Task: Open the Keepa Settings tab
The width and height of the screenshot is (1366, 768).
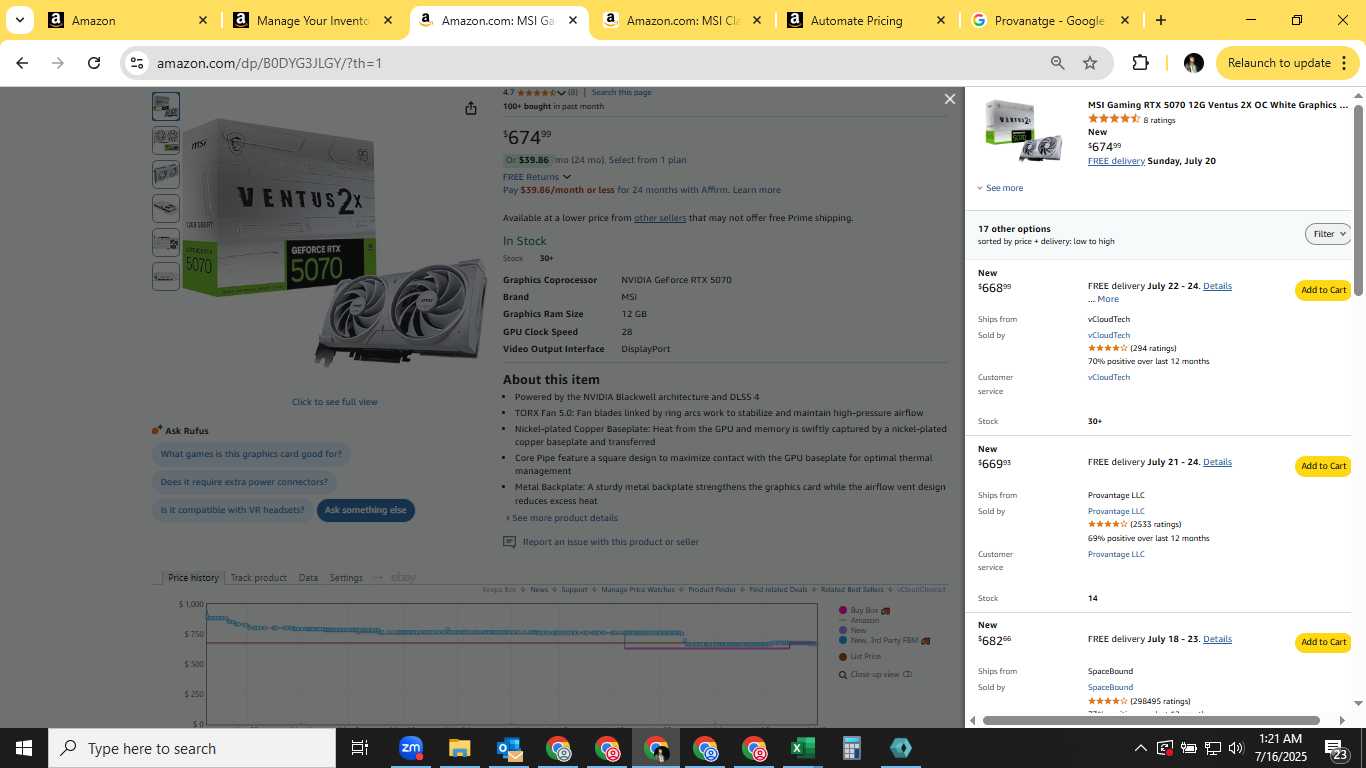Action: pos(346,578)
